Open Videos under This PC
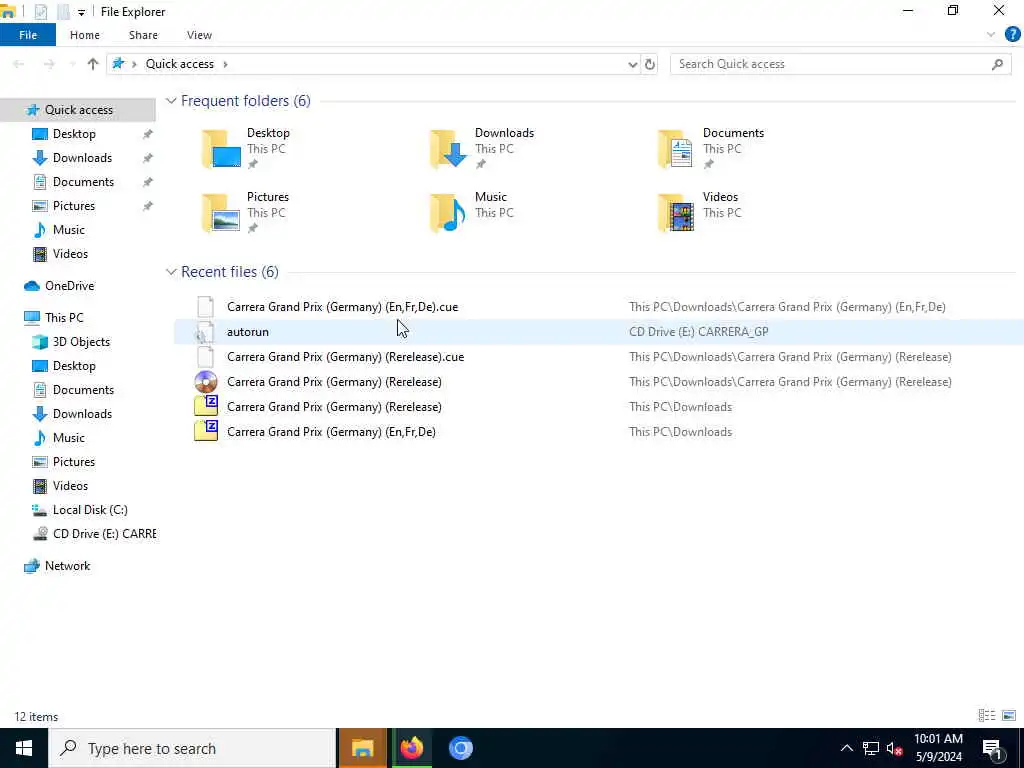Screen dimensions: 1024x768 [70, 487]
